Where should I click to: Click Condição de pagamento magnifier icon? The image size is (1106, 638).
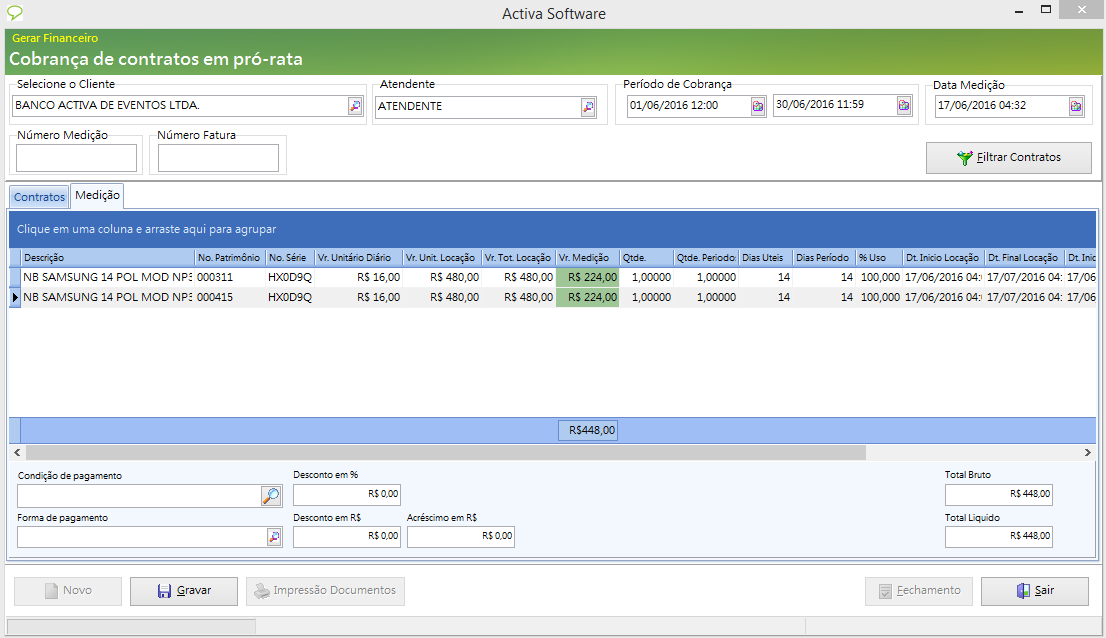point(271,495)
